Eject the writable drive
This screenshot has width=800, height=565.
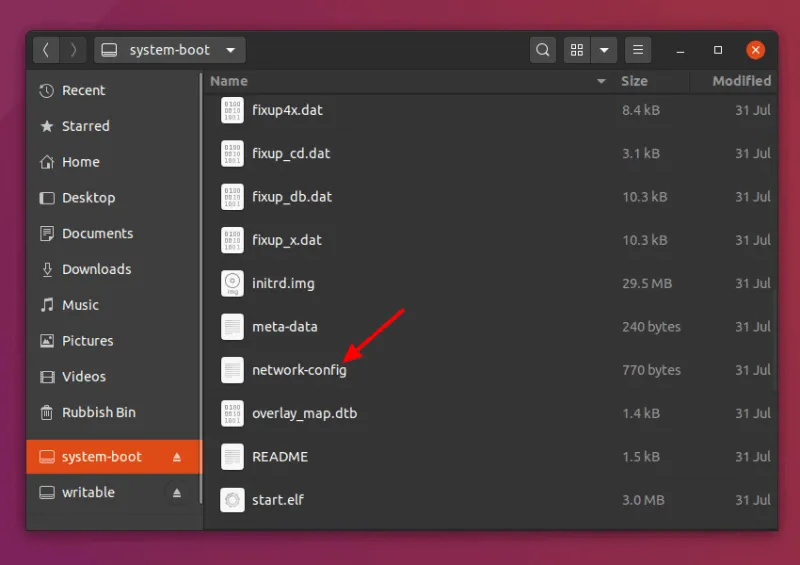tap(177, 493)
